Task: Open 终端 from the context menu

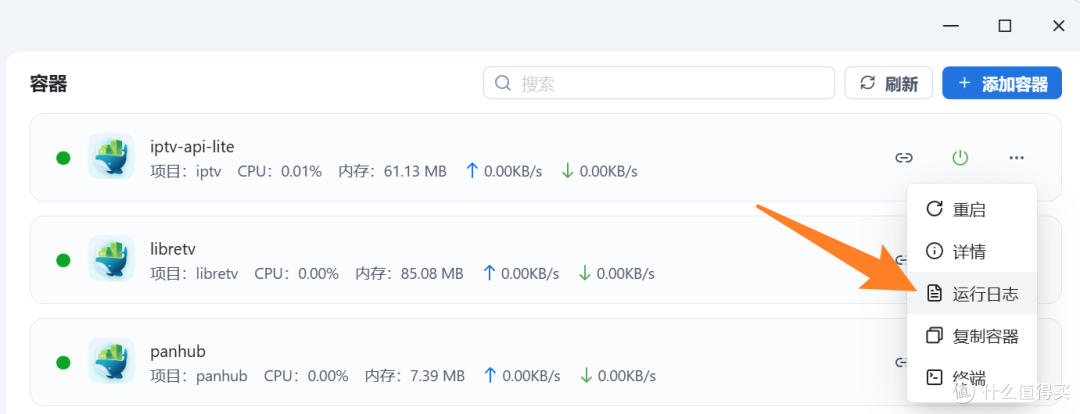Action: pyautogui.click(x=968, y=378)
